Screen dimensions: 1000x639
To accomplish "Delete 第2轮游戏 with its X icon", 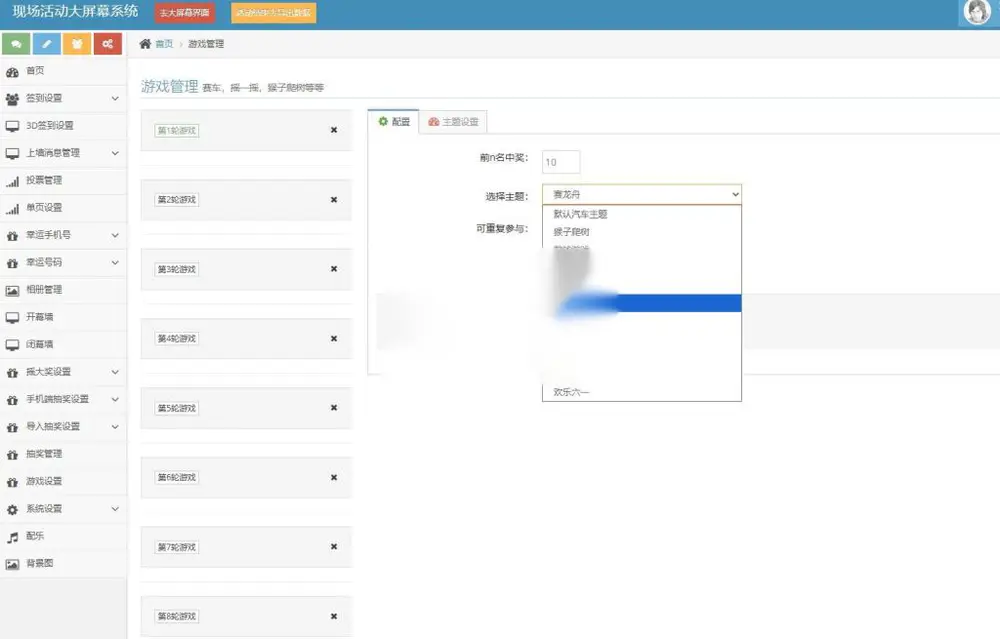I will coord(334,200).
